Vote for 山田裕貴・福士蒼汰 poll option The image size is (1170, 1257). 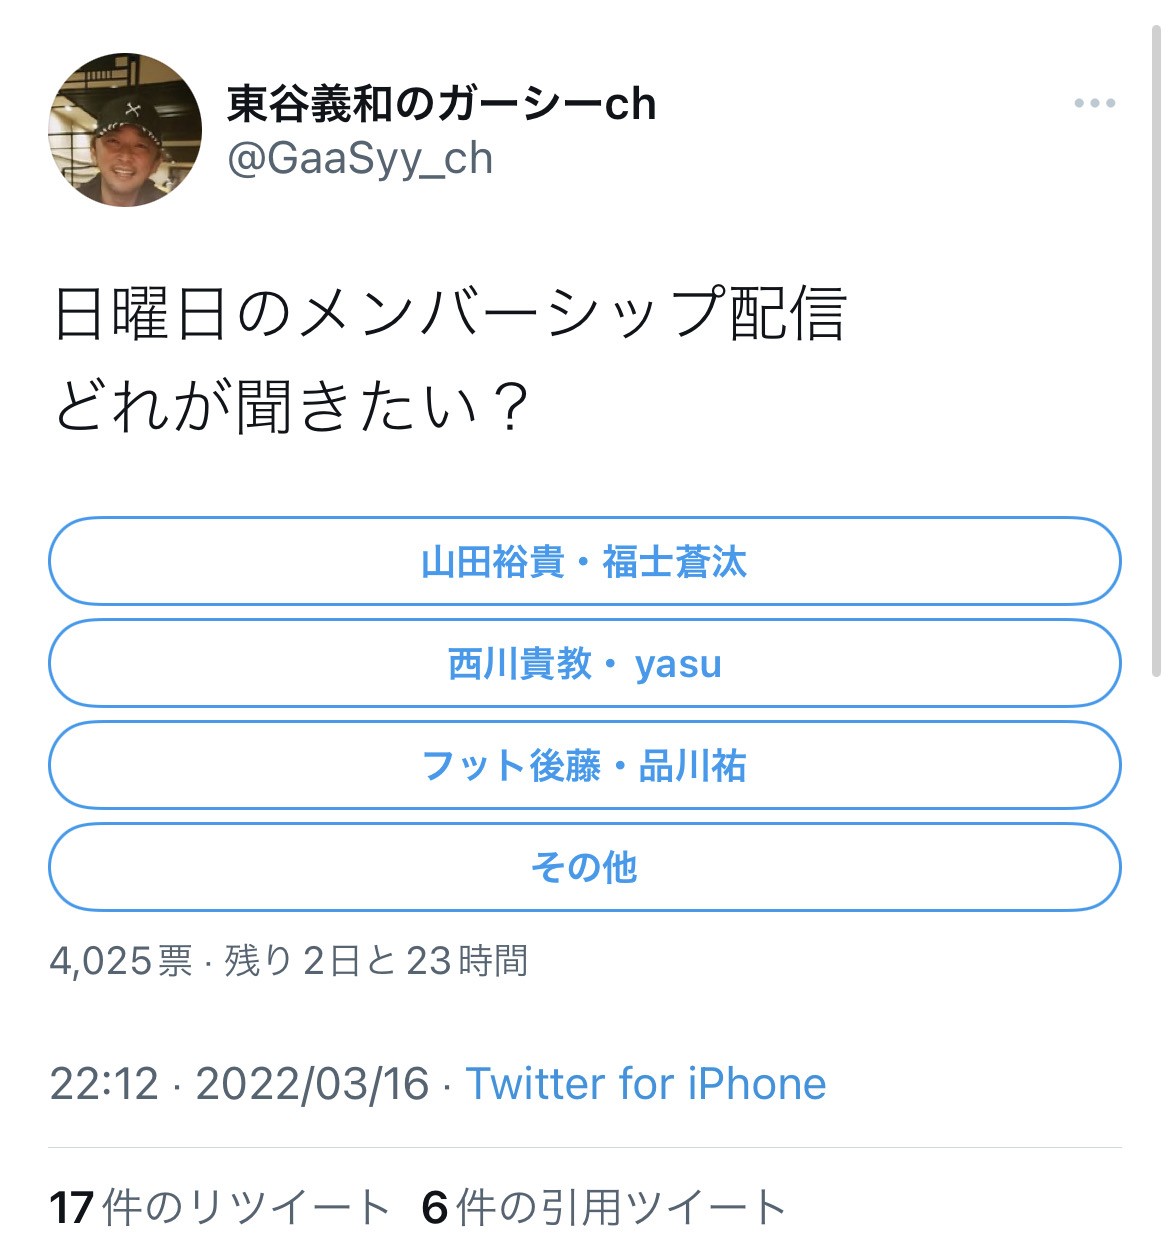tap(584, 562)
